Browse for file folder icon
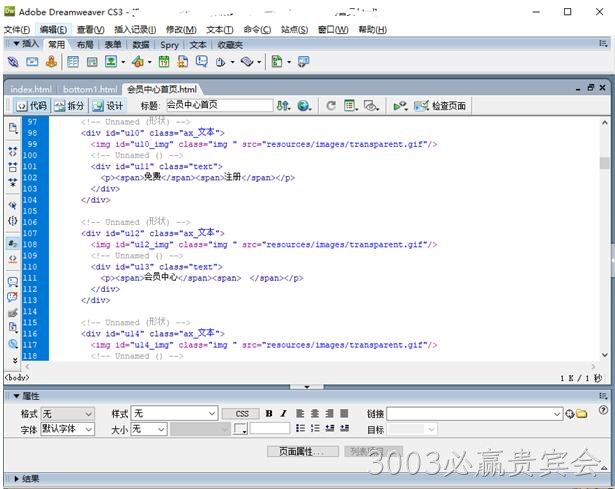Screen dimensions: 615x489 [x=581, y=413]
